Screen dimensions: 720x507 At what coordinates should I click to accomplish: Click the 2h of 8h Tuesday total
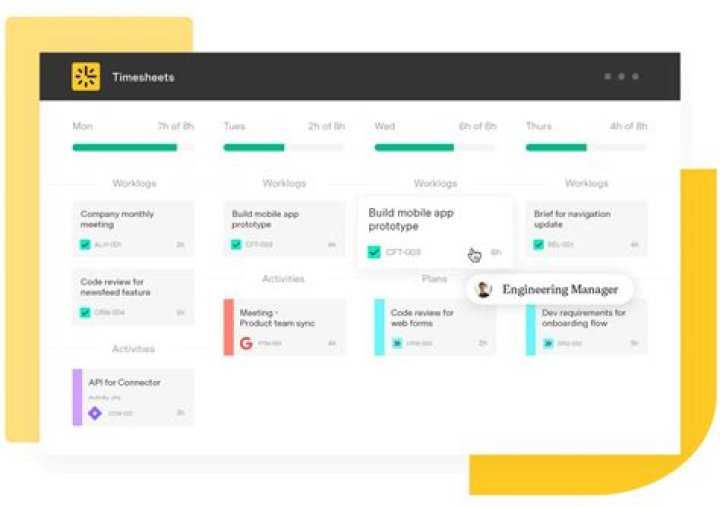tap(326, 126)
